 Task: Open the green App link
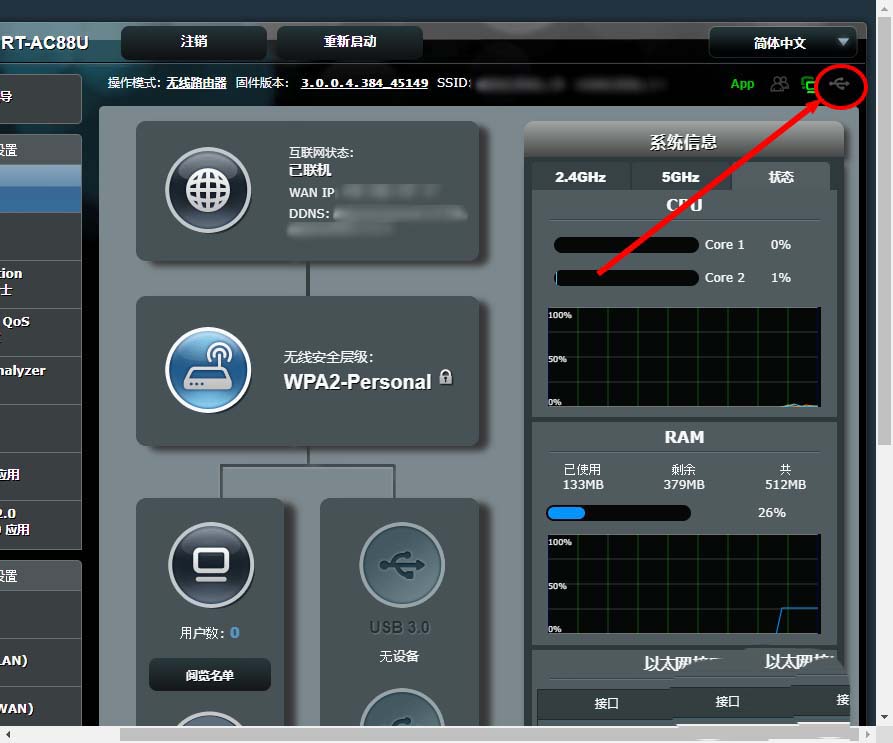tap(742, 84)
